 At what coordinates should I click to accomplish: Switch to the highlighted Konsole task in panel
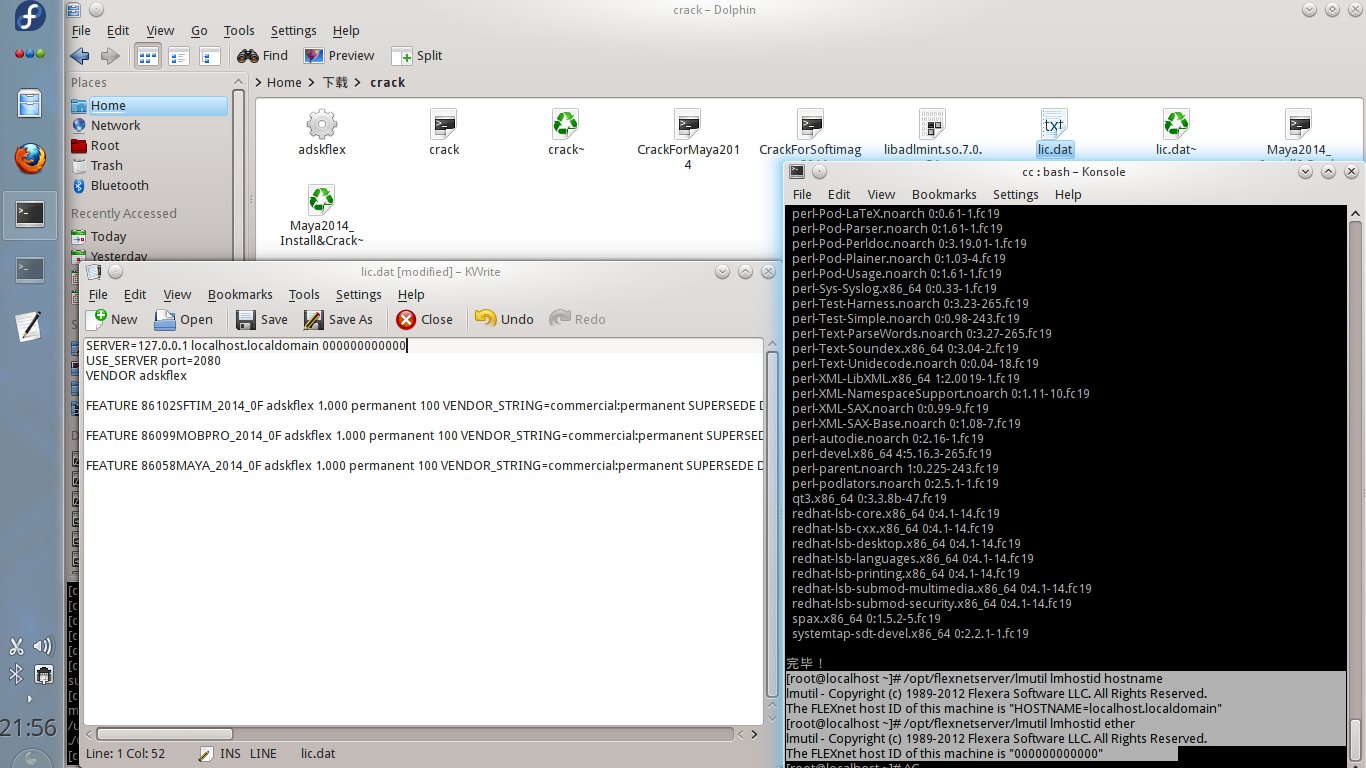[30, 213]
